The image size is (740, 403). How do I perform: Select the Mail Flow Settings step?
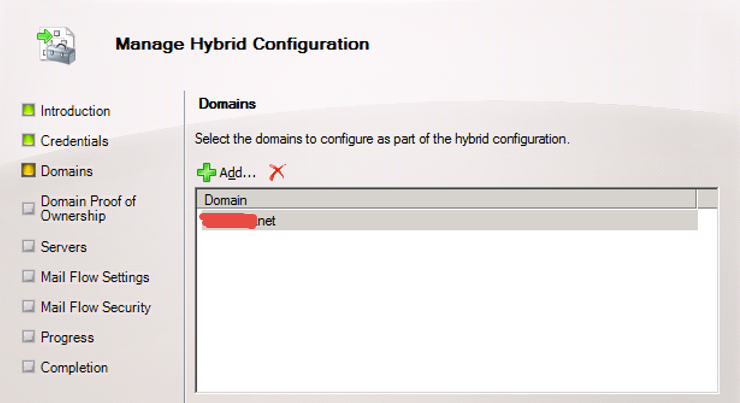(95, 277)
